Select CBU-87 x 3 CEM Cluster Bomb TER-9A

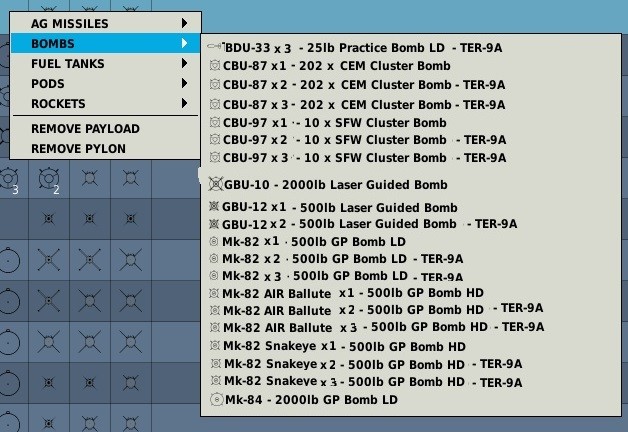pos(357,104)
